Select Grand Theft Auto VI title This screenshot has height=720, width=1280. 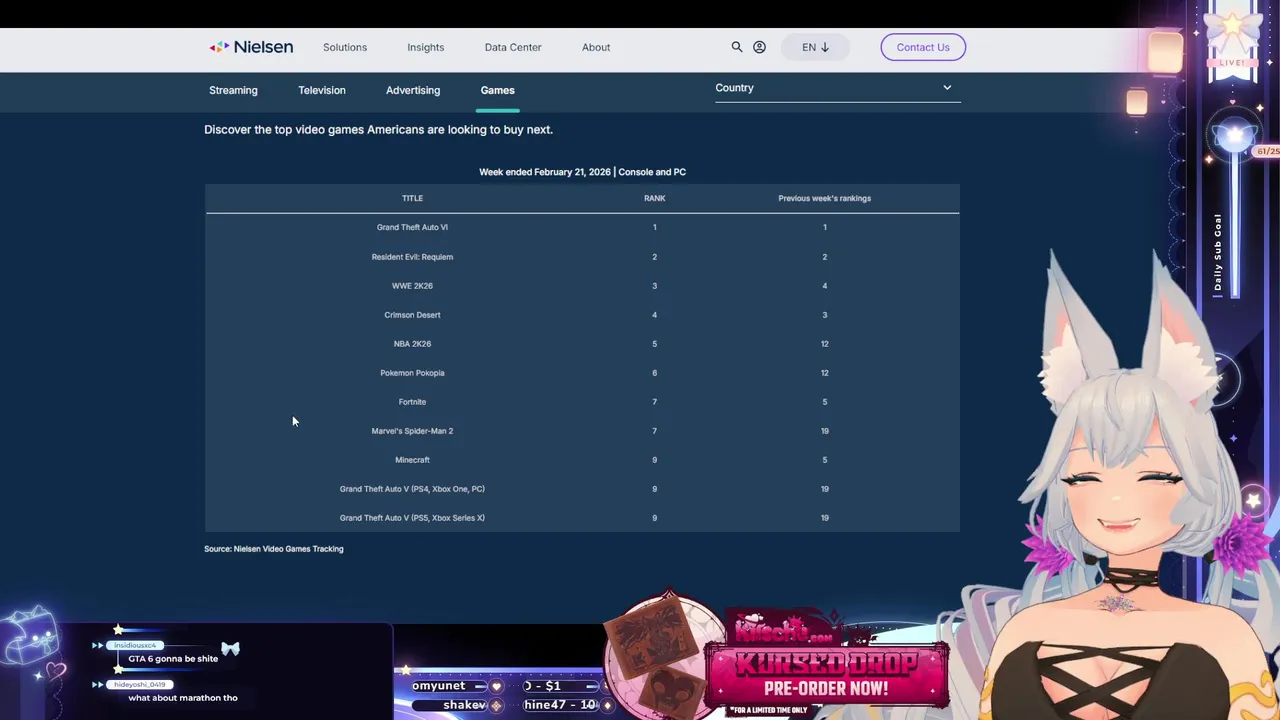tap(412, 227)
